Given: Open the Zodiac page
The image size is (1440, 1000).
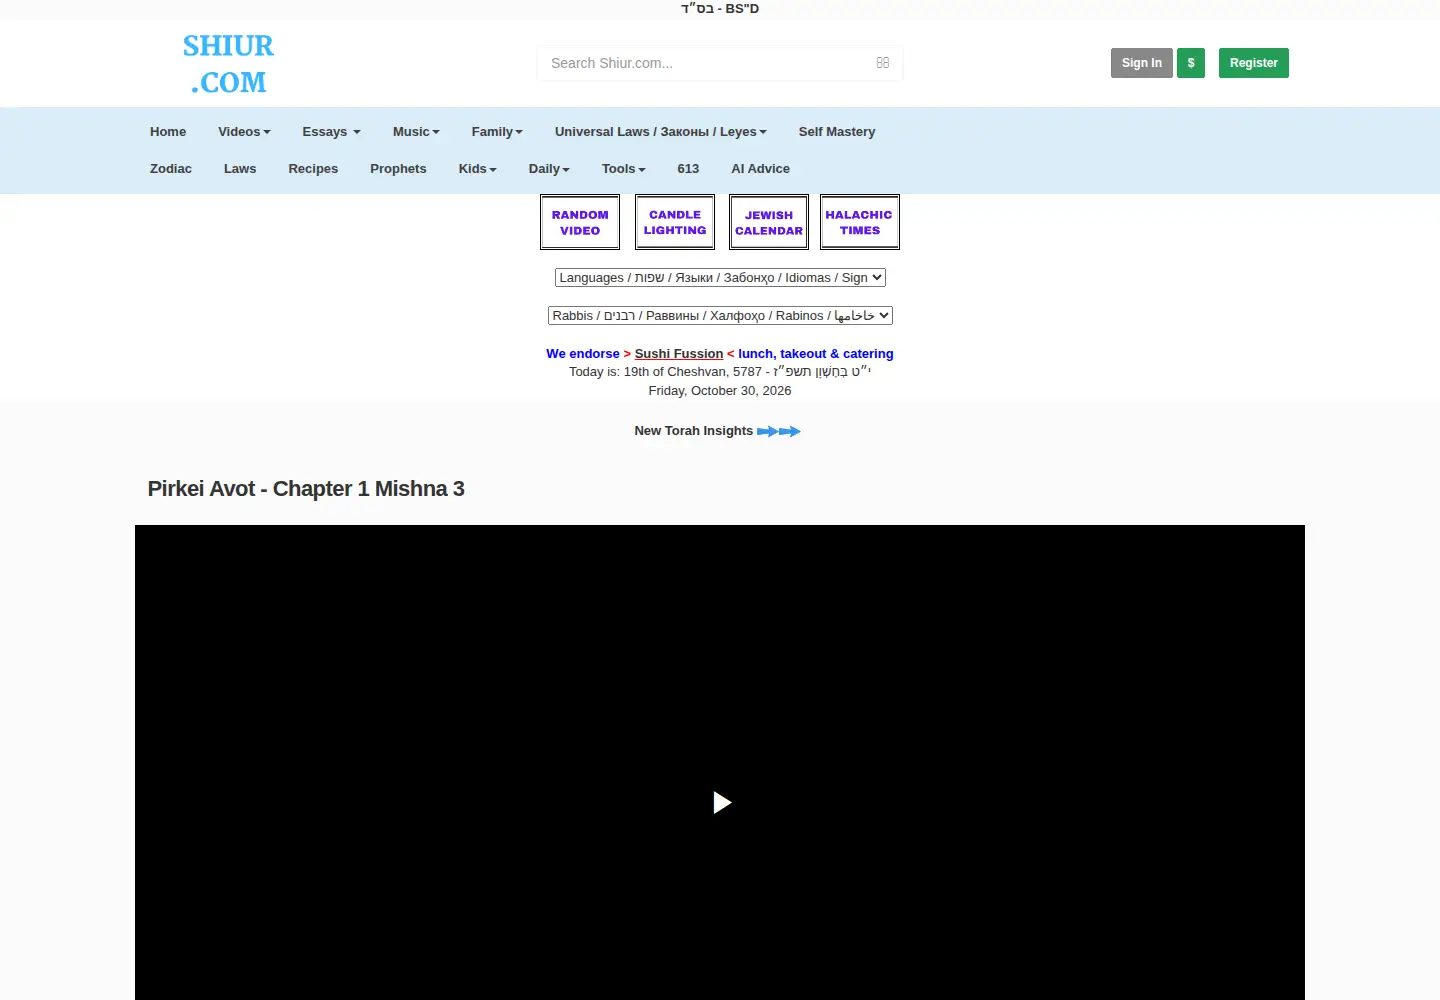Looking at the screenshot, I should [171, 169].
